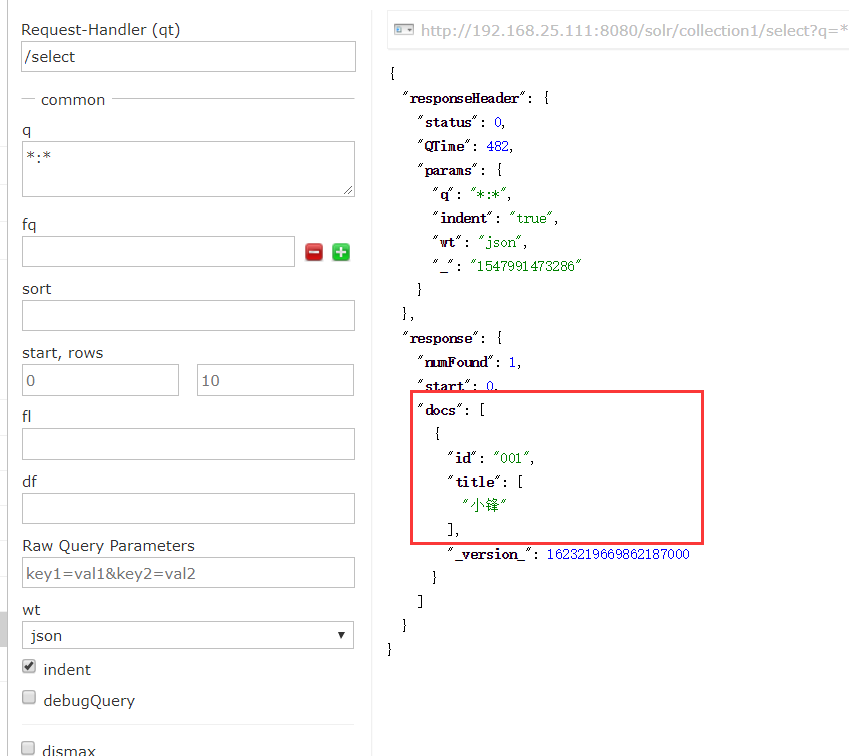Image resolution: width=849 pixels, height=756 pixels.
Task: Click the indent value "true" in params
Action: pyautogui.click(x=531, y=218)
